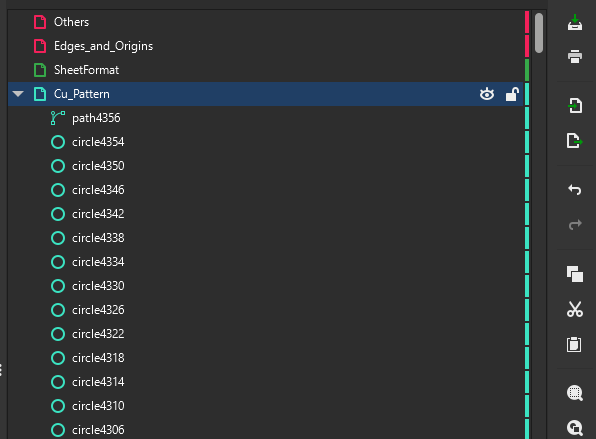Click the Paste clipboard icon

coord(574,344)
